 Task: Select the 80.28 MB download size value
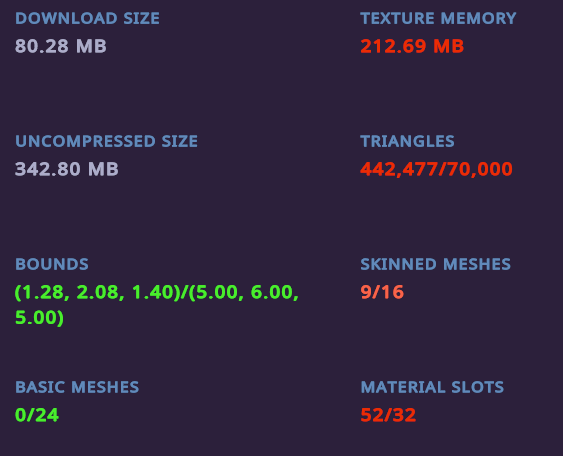tap(61, 46)
